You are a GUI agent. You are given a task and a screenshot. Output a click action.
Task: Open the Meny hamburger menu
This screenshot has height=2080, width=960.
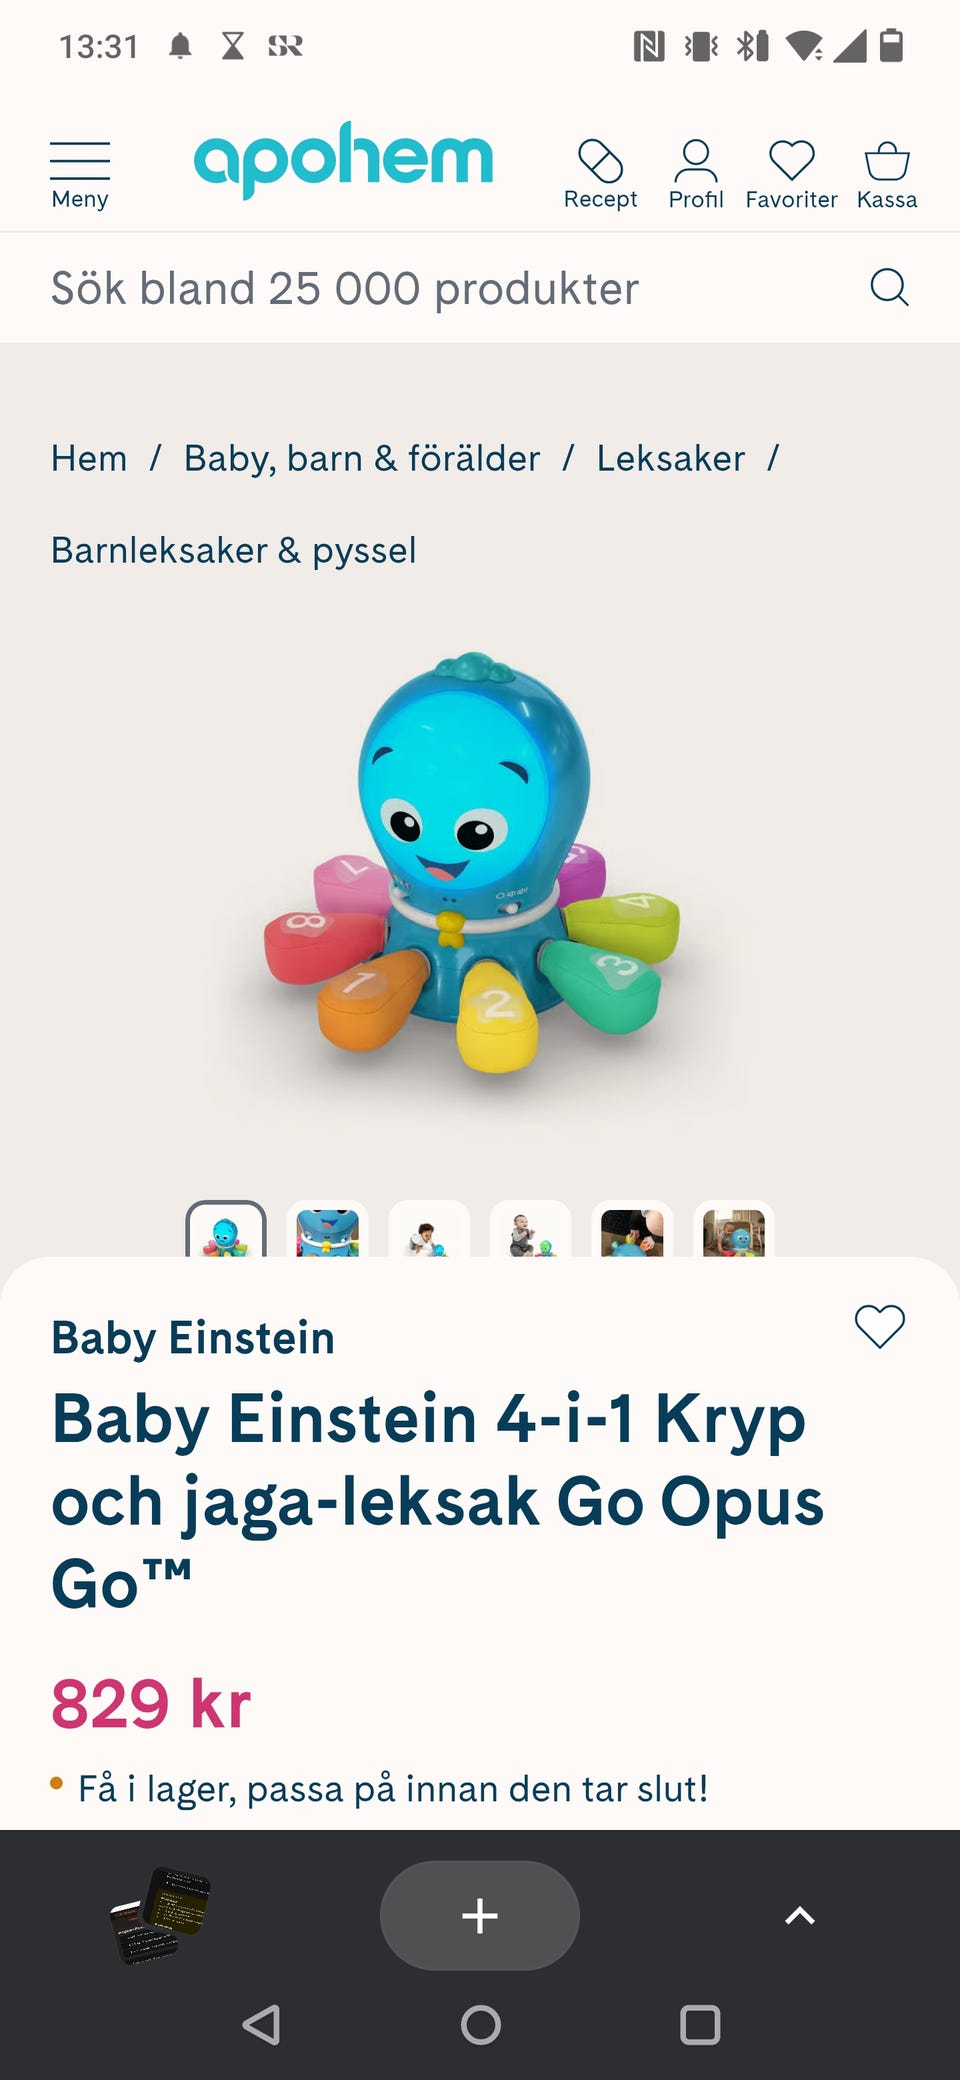[x=80, y=175]
